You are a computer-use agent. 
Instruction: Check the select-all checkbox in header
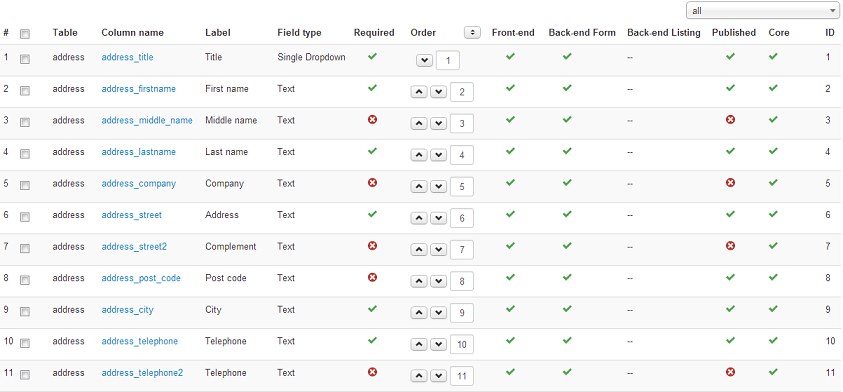tap(25, 34)
